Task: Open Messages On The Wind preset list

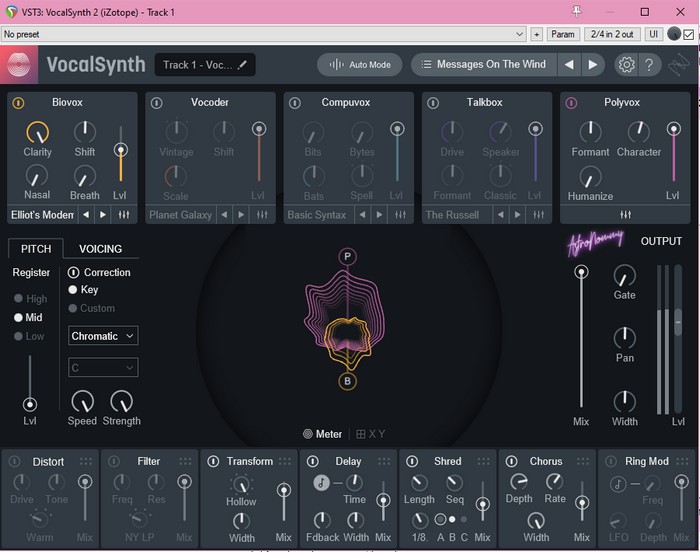Action: tap(482, 65)
